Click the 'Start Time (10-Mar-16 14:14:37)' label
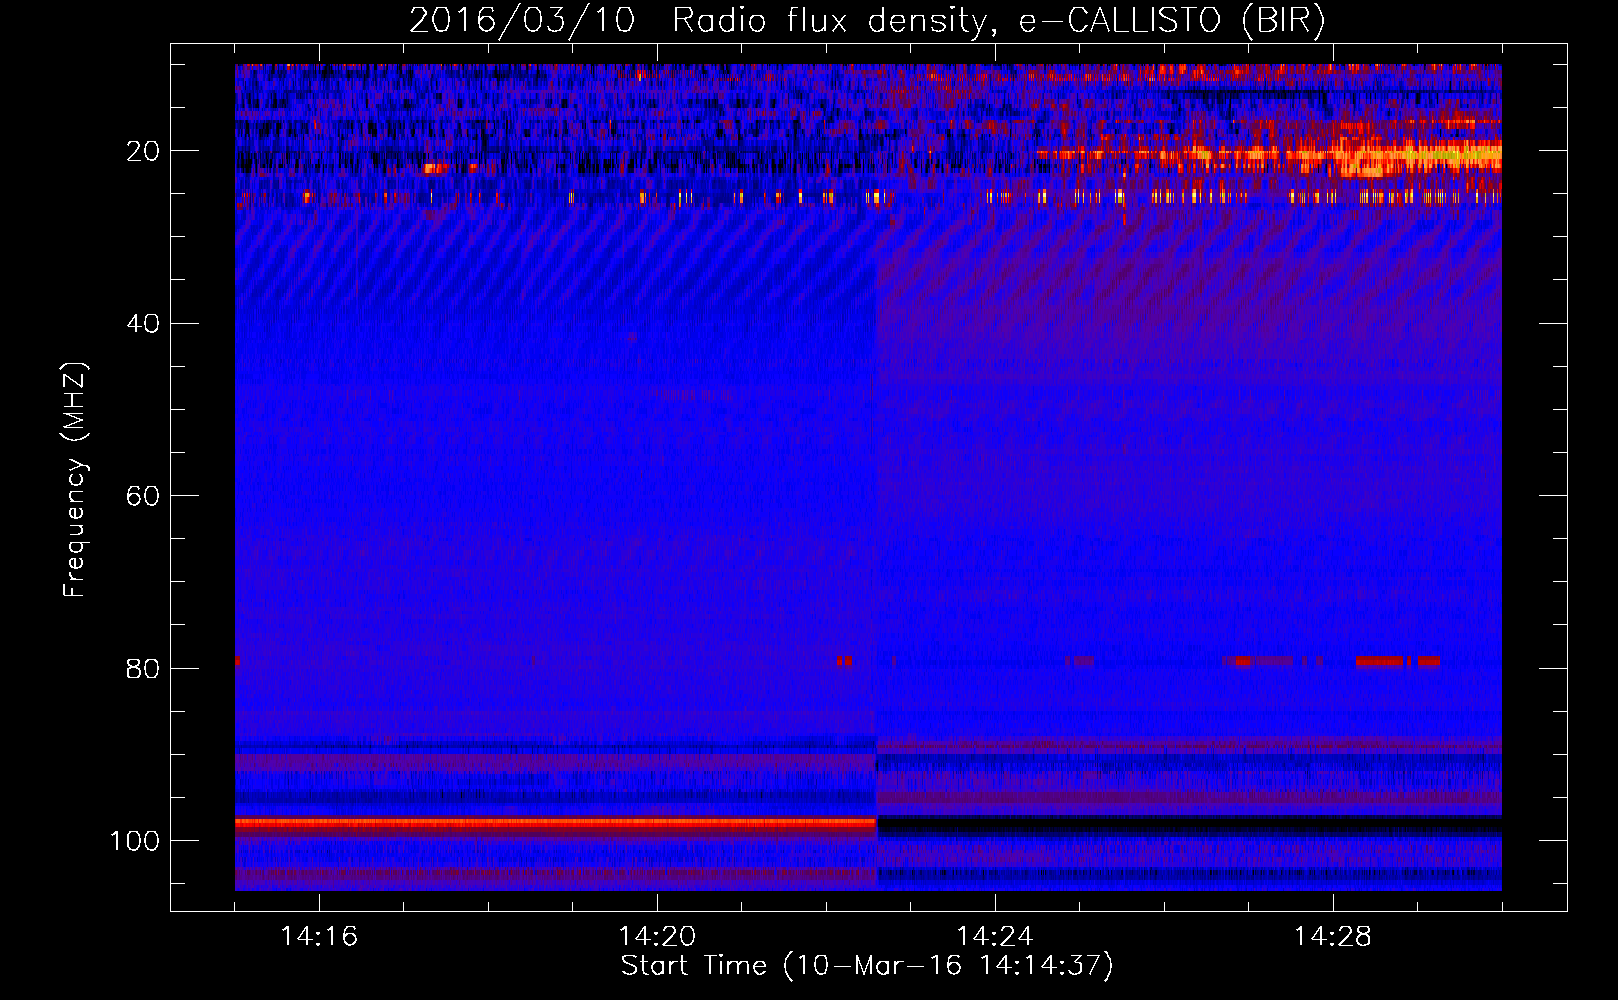The image size is (1618, 1000). pos(867,966)
